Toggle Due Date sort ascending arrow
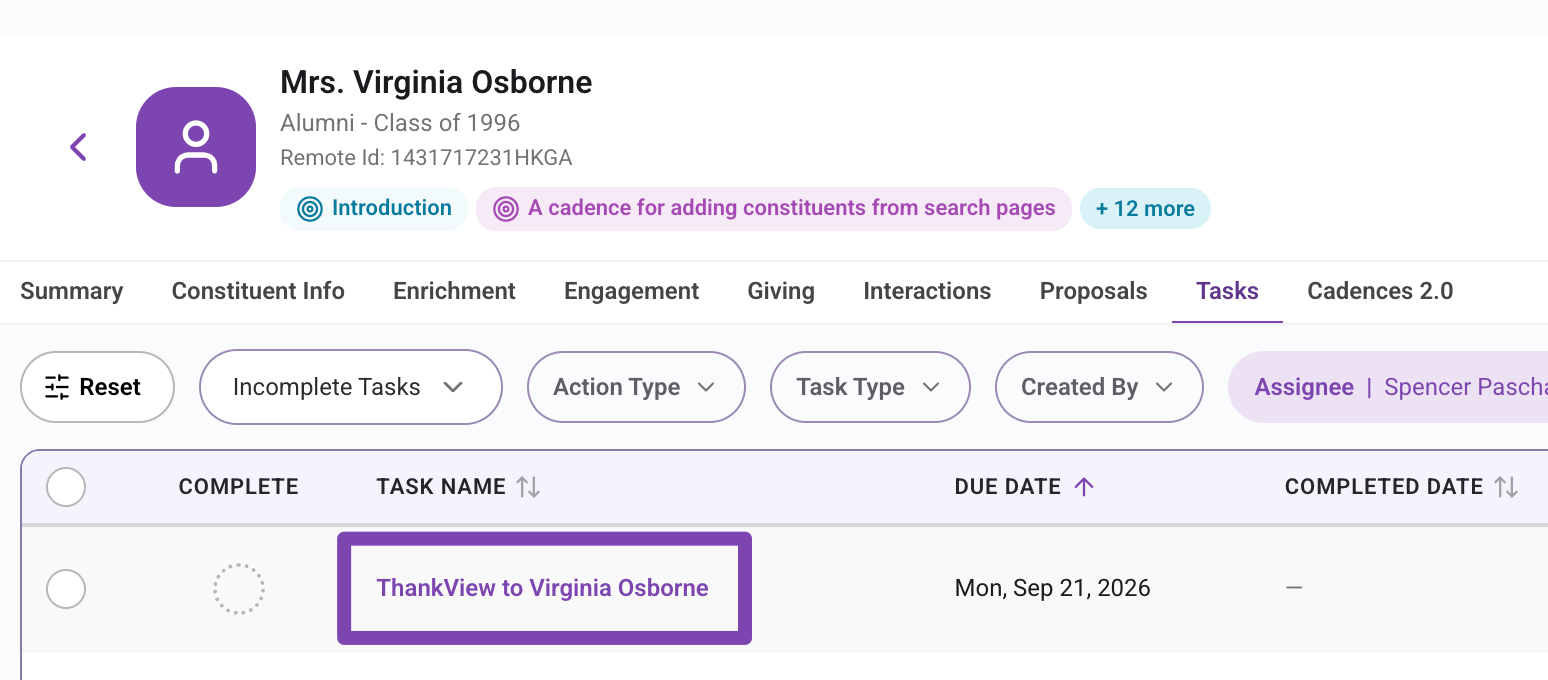Screen dimensions: 1548x680 pos(1084,487)
